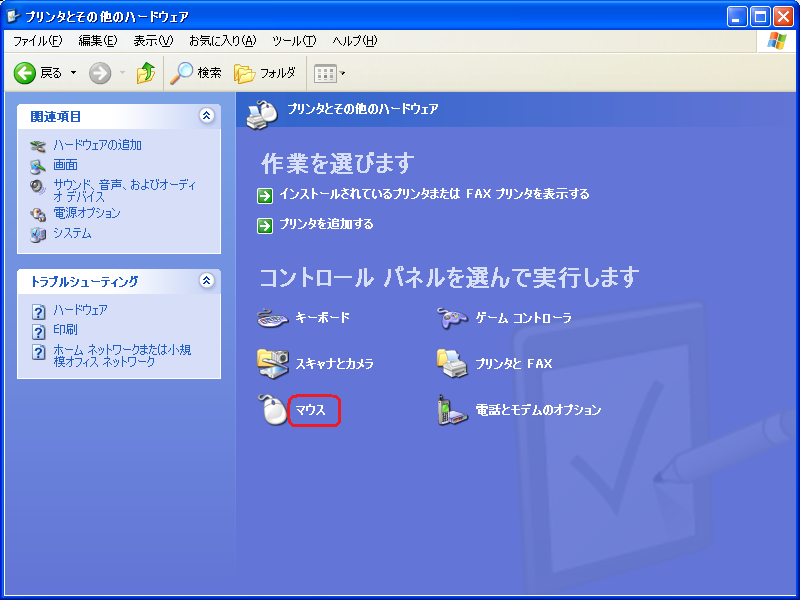Open ハードウェアの追加 in related items
The height and width of the screenshot is (600, 800).
[97, 145]
